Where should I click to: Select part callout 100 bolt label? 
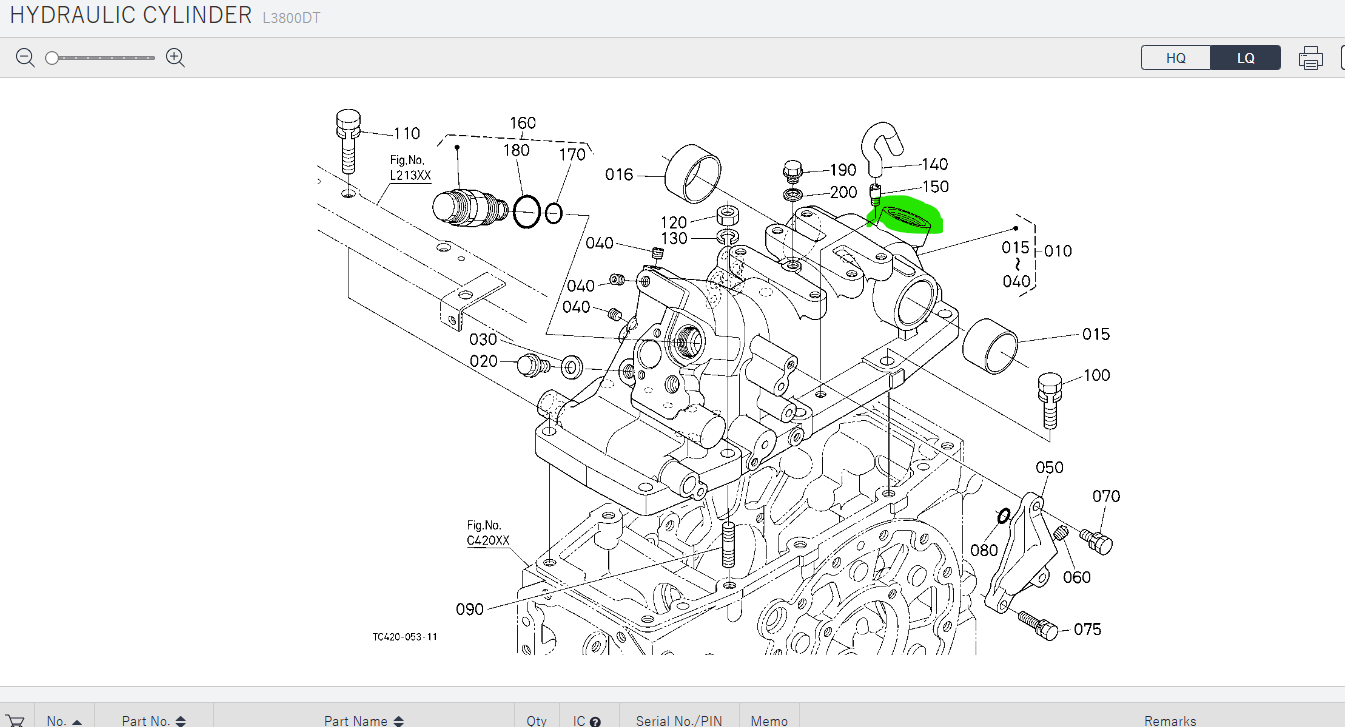click(1097, 375)
